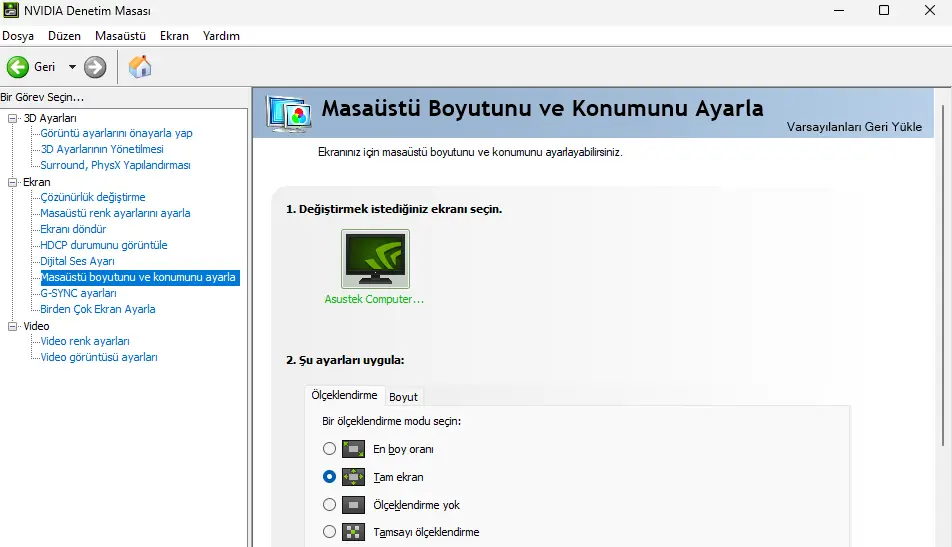
Task: Open Çözünürlük değiştirme page
Action: pos(93,197)
